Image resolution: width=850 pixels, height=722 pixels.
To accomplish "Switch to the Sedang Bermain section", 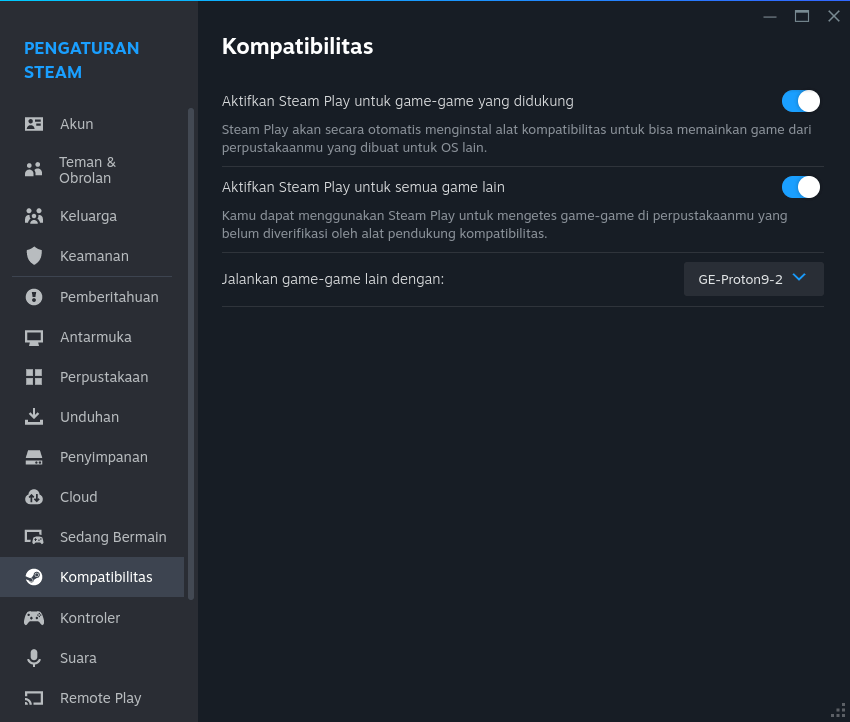I will (113, 537).
